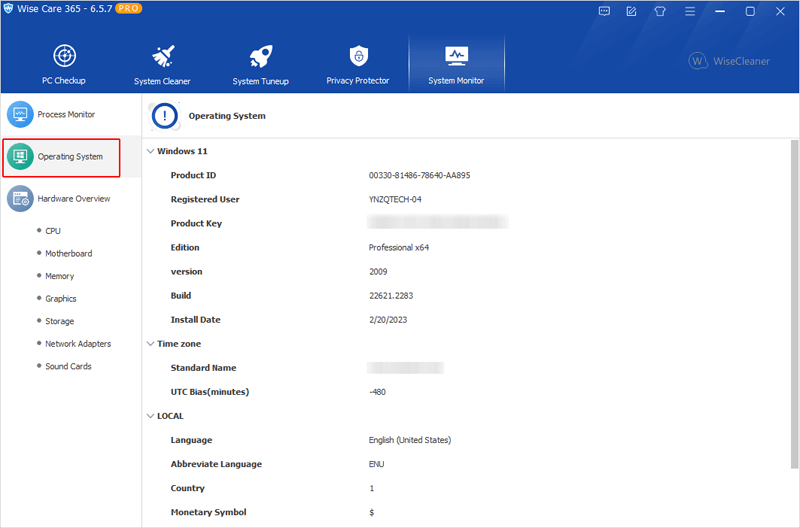Switch to System Cleaner tab label
This screenshot has width=800, height=528.
162,81
